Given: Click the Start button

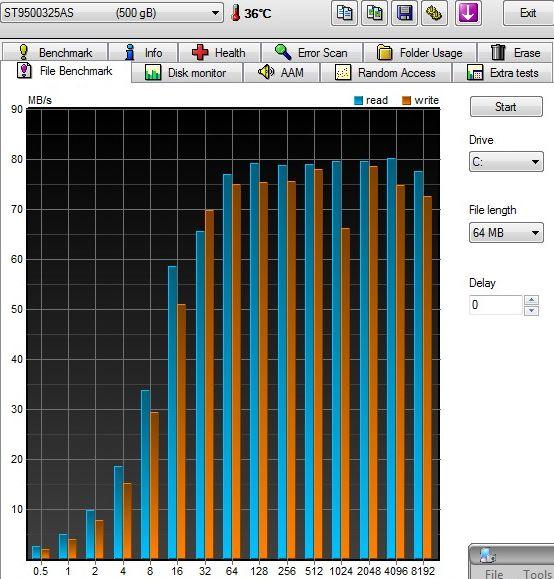Looking at the screenshot, I should coord(506,107).
